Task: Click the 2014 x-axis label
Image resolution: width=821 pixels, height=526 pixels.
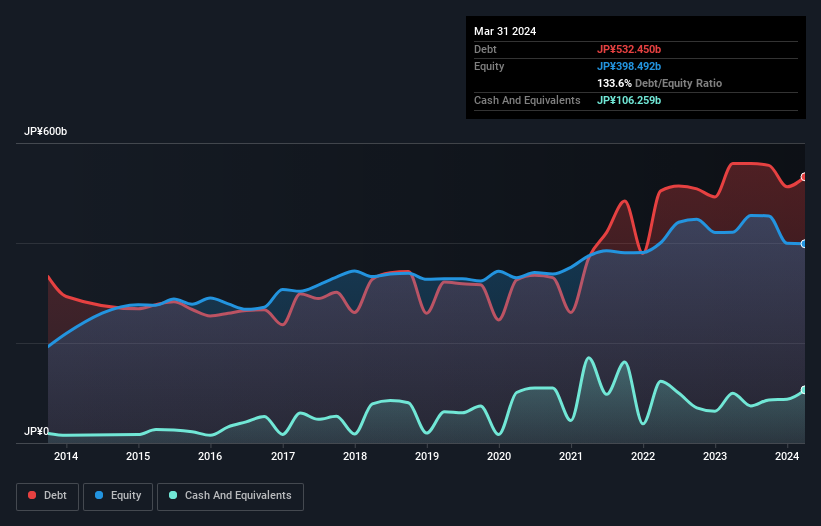Action: click(x=66, y=457)
